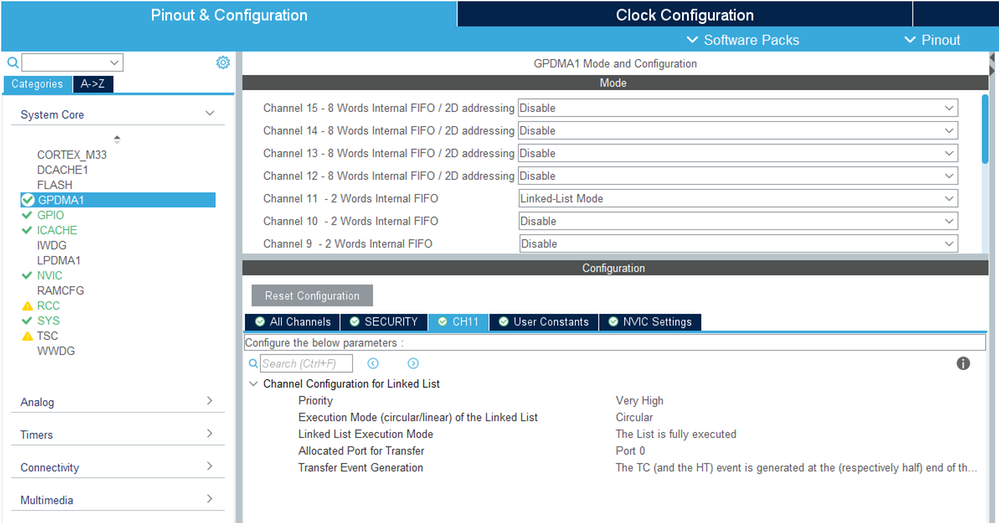The width and height of the screenshot is (999, 523).
Task: Click the parameter search magnifier icon
Action: tap(253, 363)
